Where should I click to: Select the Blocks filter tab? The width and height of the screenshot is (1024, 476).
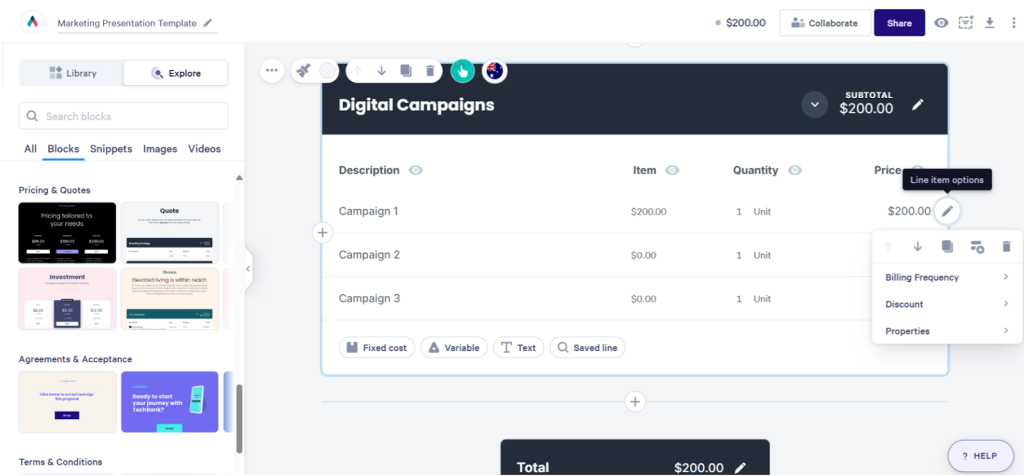point(63,149)
